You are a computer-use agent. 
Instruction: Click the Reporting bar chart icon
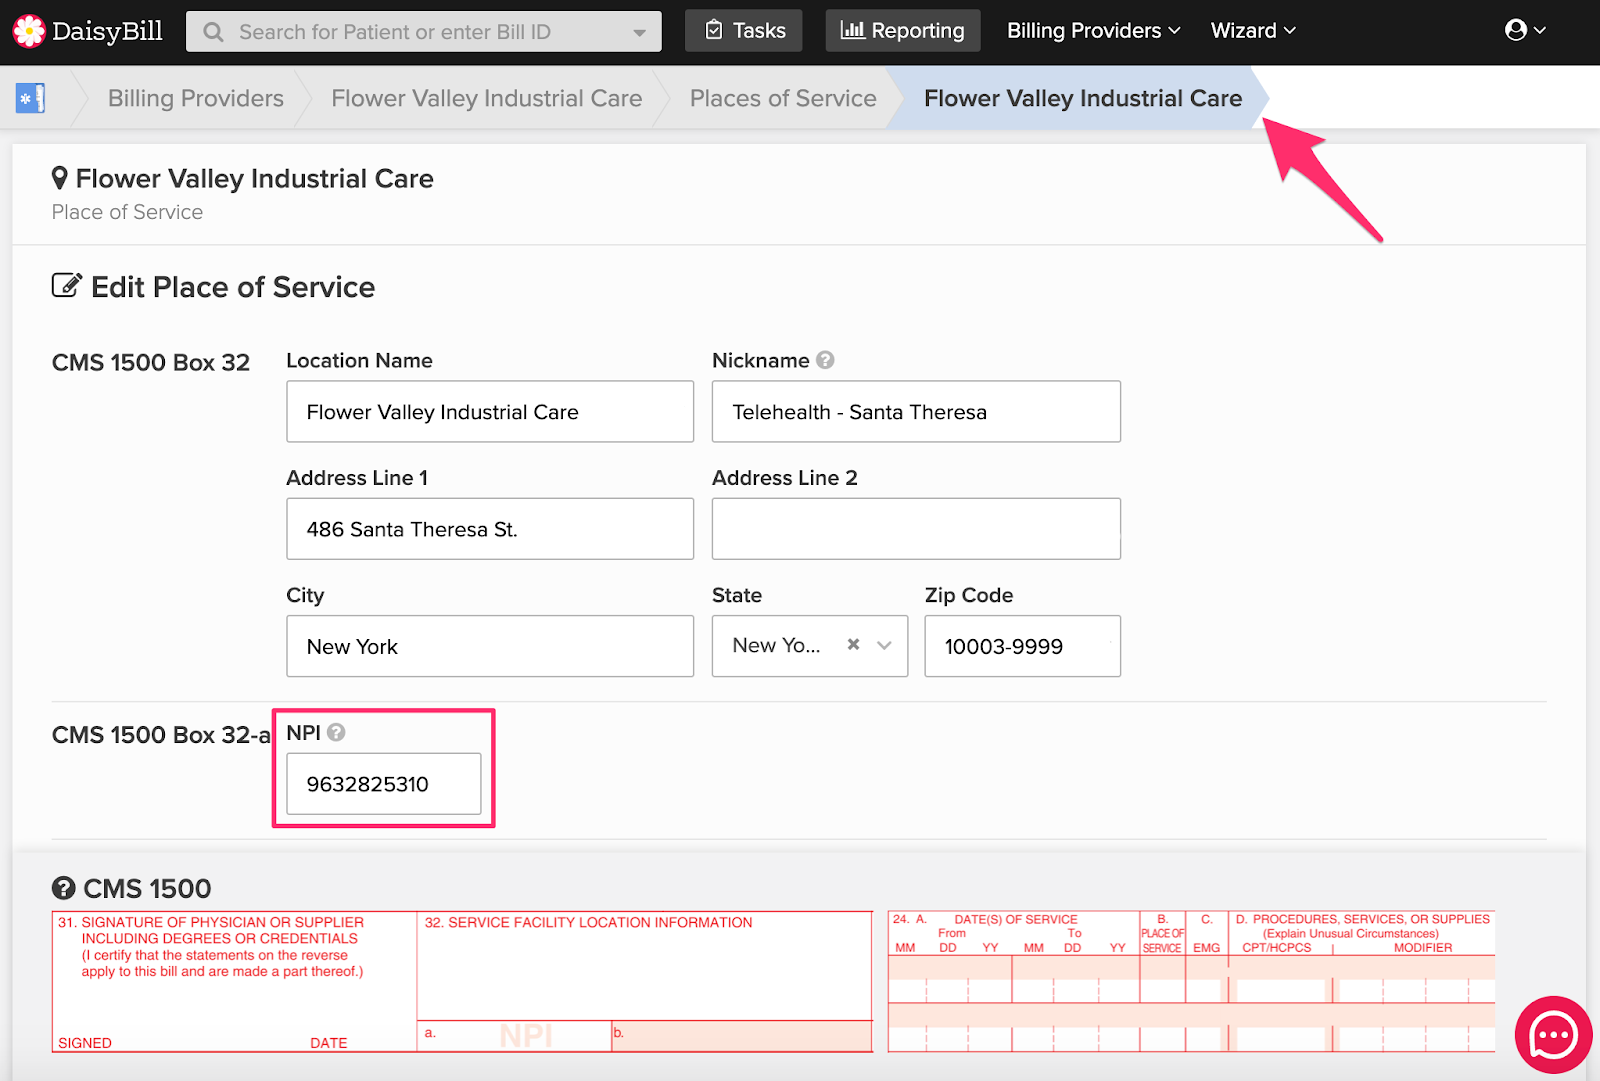[853, 30]
